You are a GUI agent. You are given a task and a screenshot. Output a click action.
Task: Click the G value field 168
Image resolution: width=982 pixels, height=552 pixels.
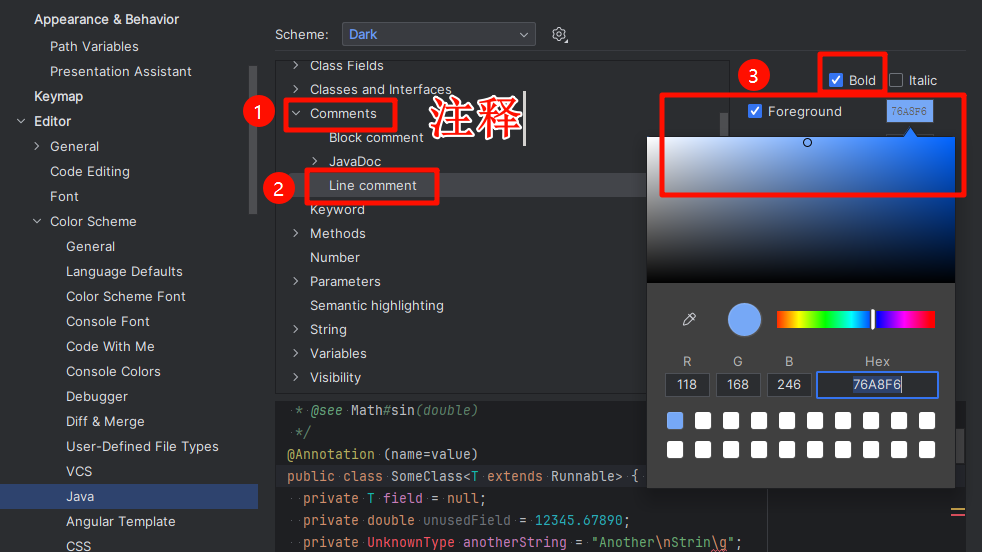click(x=738, y=385)
